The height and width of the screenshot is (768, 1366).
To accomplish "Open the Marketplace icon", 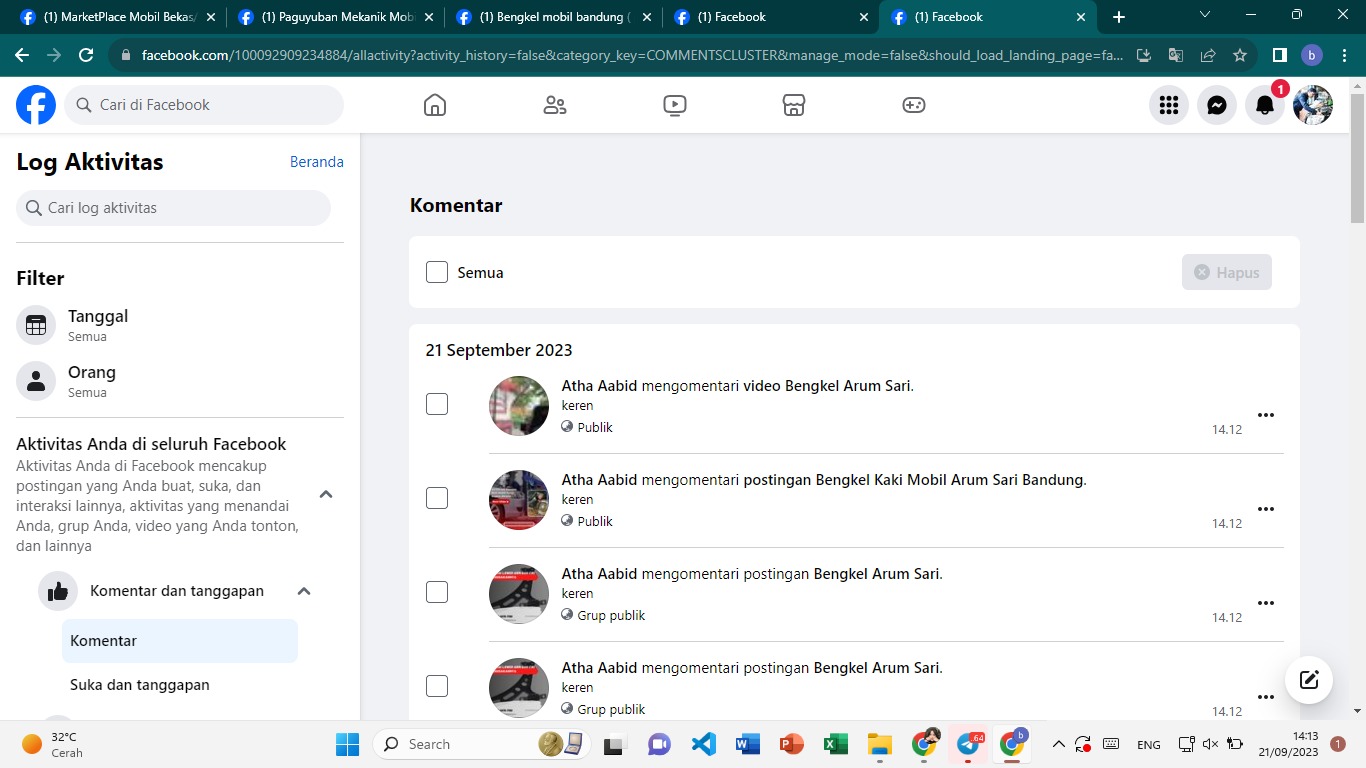I will (x=794, y=105).
